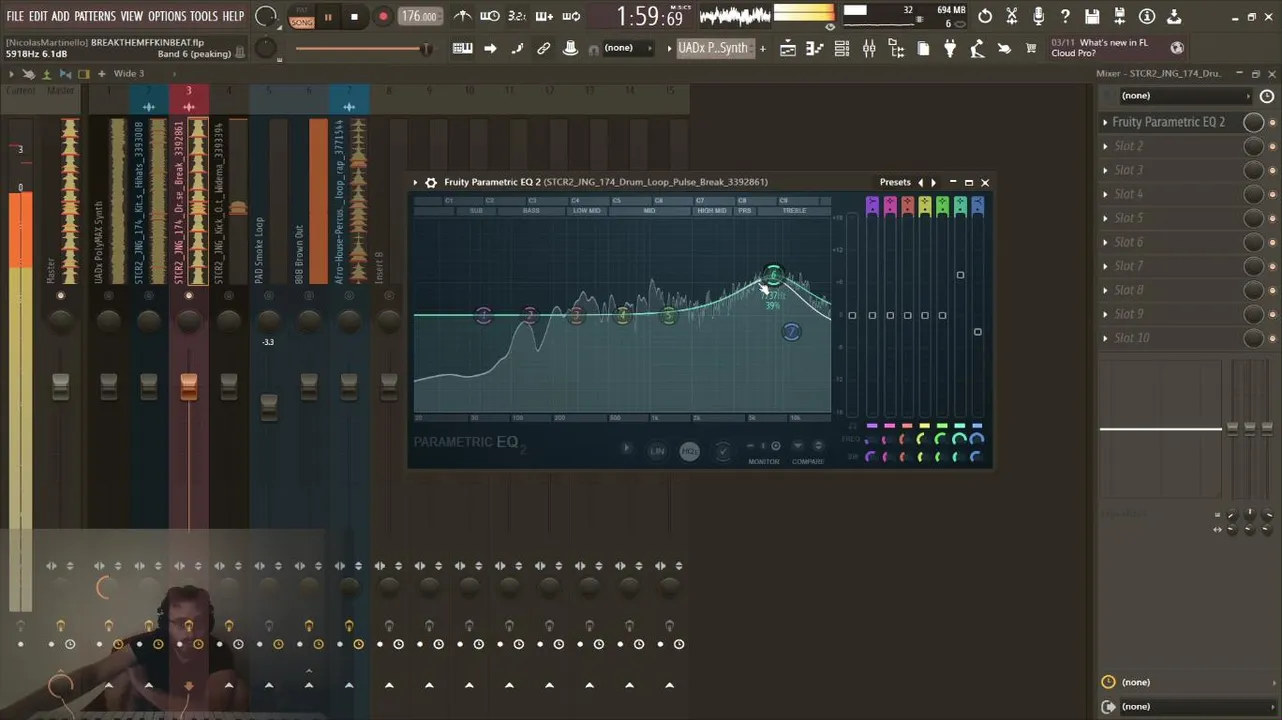Open the audio editor scissors icon

click(x=1012, y=16)
